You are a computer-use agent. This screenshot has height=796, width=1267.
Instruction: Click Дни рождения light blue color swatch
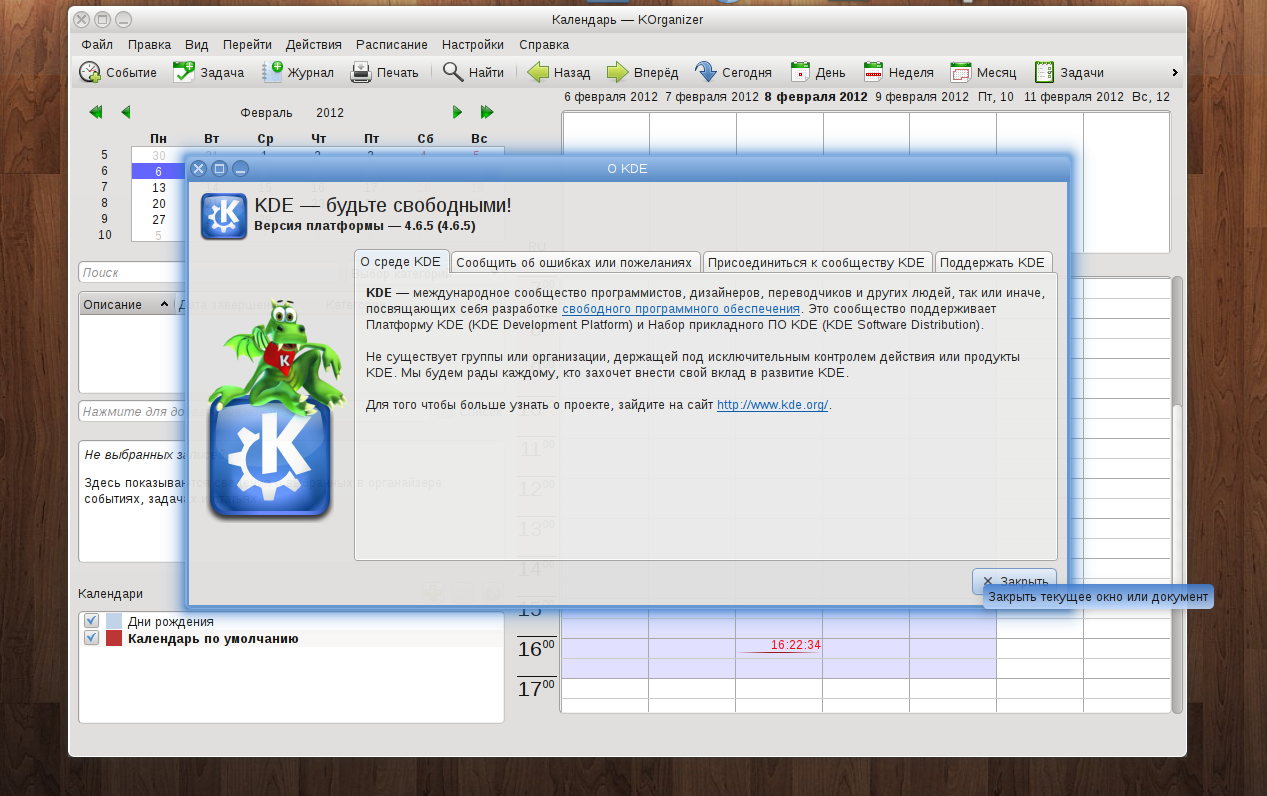point(114,621)
